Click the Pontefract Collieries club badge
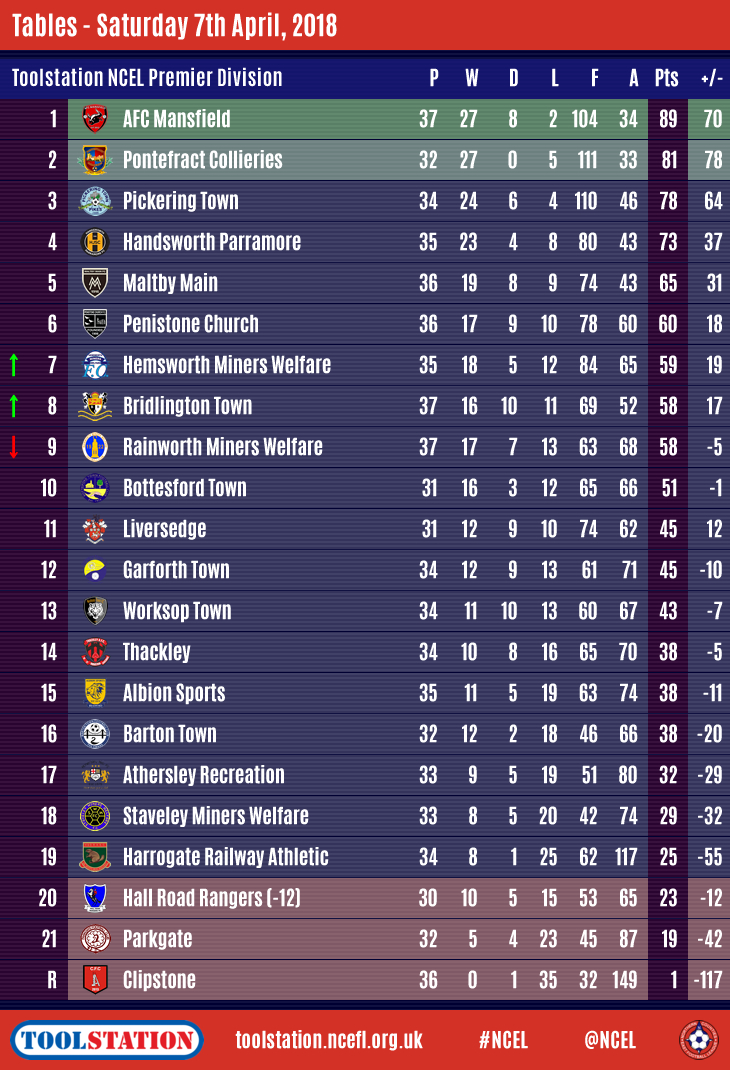The image size is (730, 1070). coord(95,160)
